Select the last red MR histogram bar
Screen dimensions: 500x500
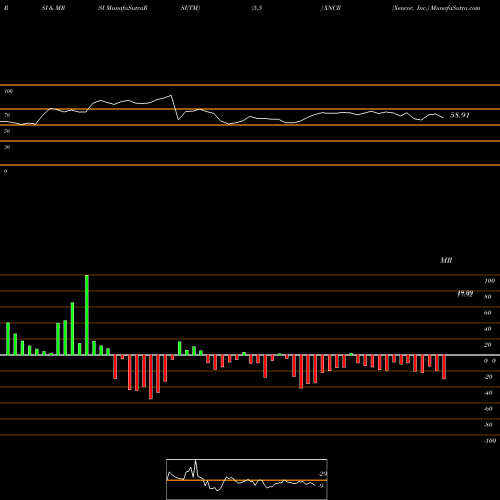click(x=444, y=367)
